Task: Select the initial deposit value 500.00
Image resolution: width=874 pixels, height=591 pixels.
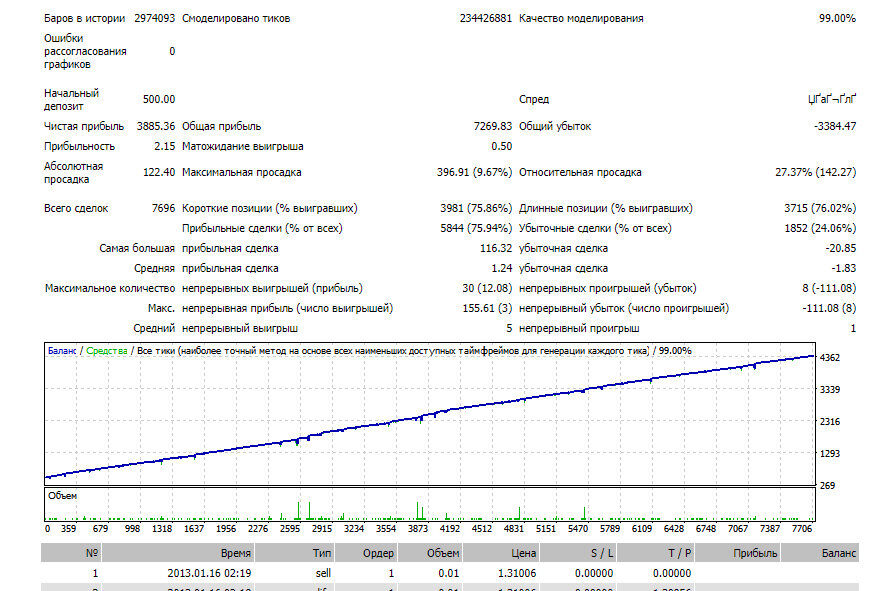Action: (x=159, y=99)
